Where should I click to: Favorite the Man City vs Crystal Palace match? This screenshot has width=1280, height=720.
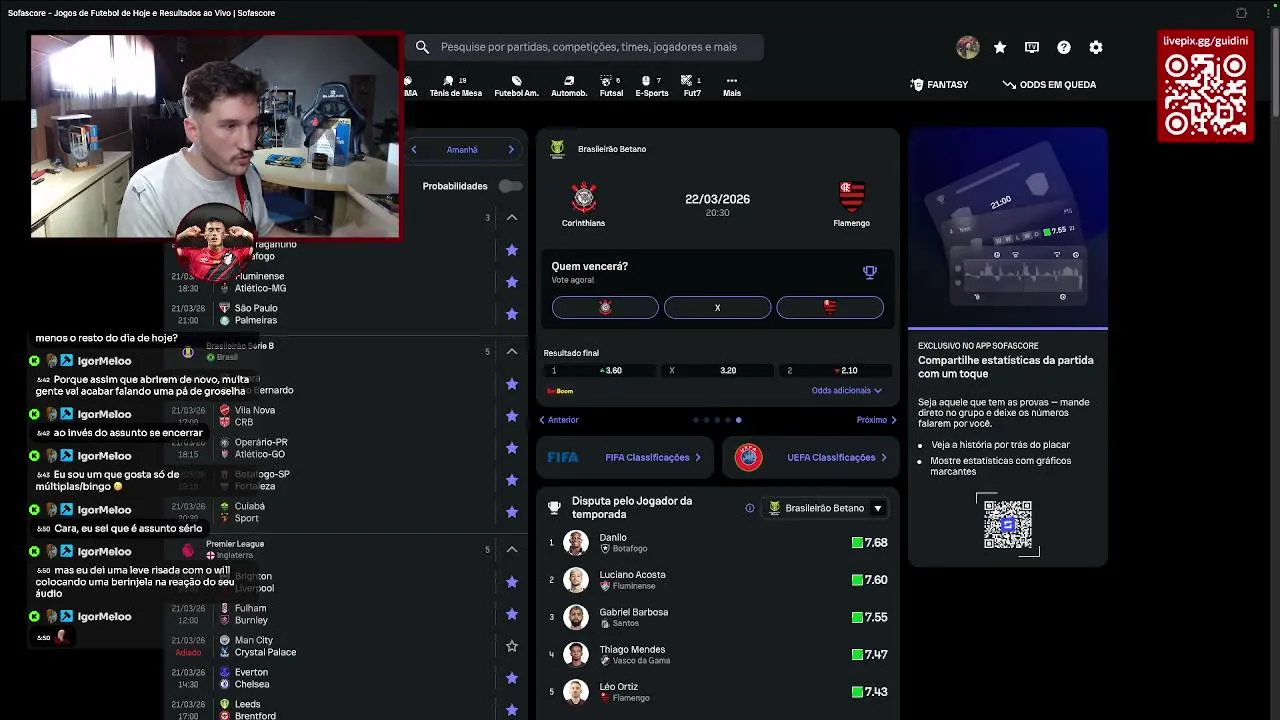click(512, 646)
